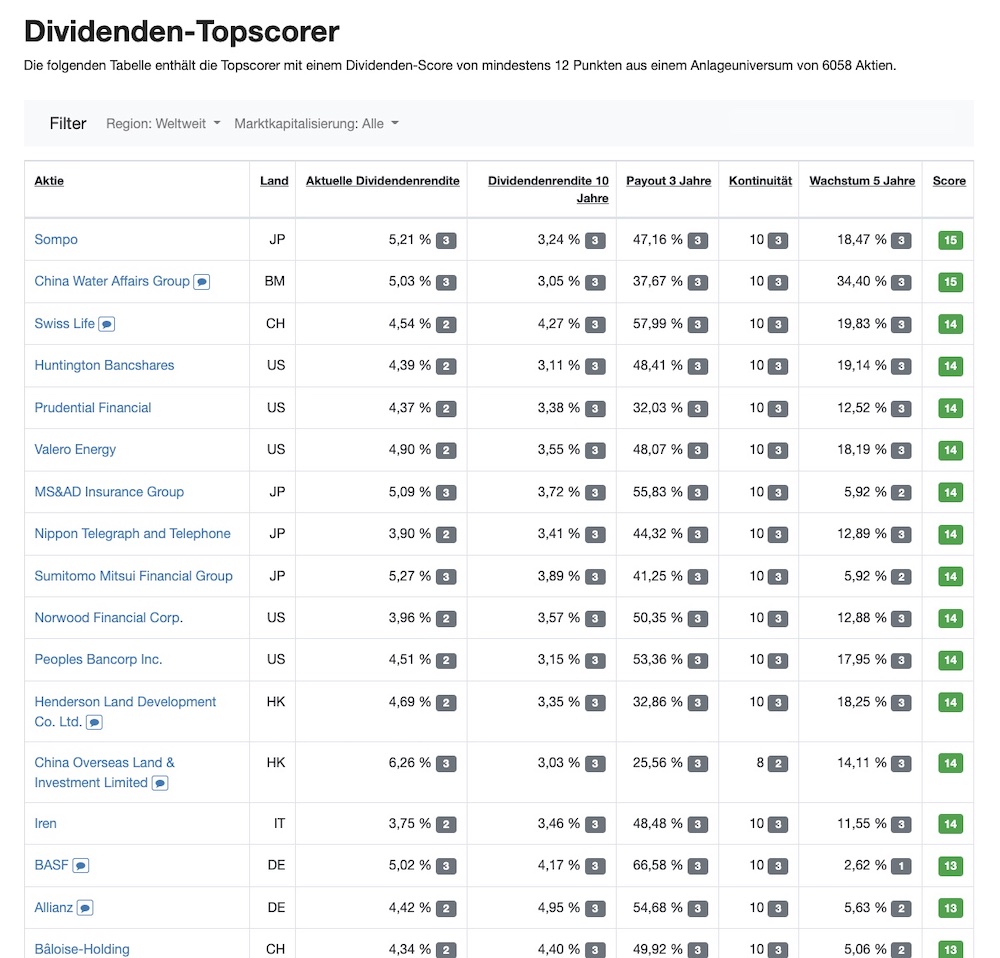Open the Region: Weltweit filter dropdown

(163, 124)
